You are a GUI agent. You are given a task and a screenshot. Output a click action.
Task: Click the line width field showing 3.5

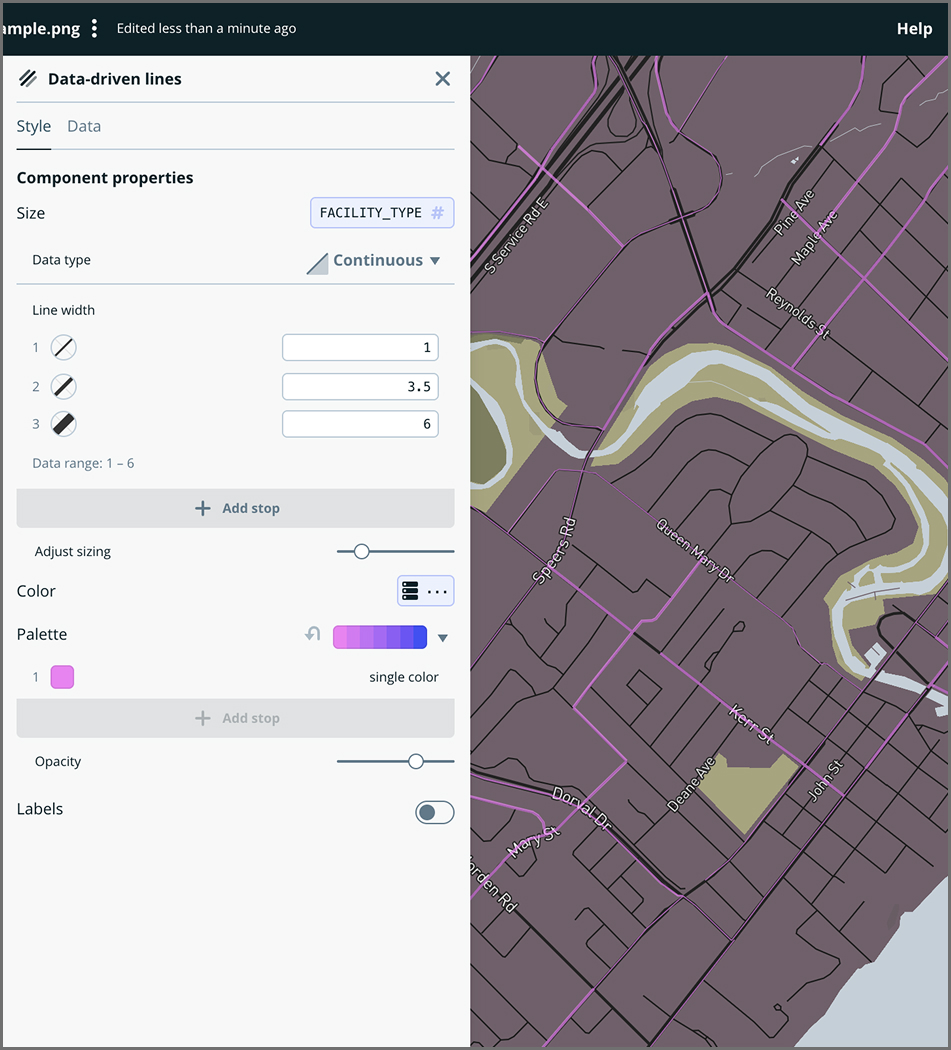click(360, 386)
